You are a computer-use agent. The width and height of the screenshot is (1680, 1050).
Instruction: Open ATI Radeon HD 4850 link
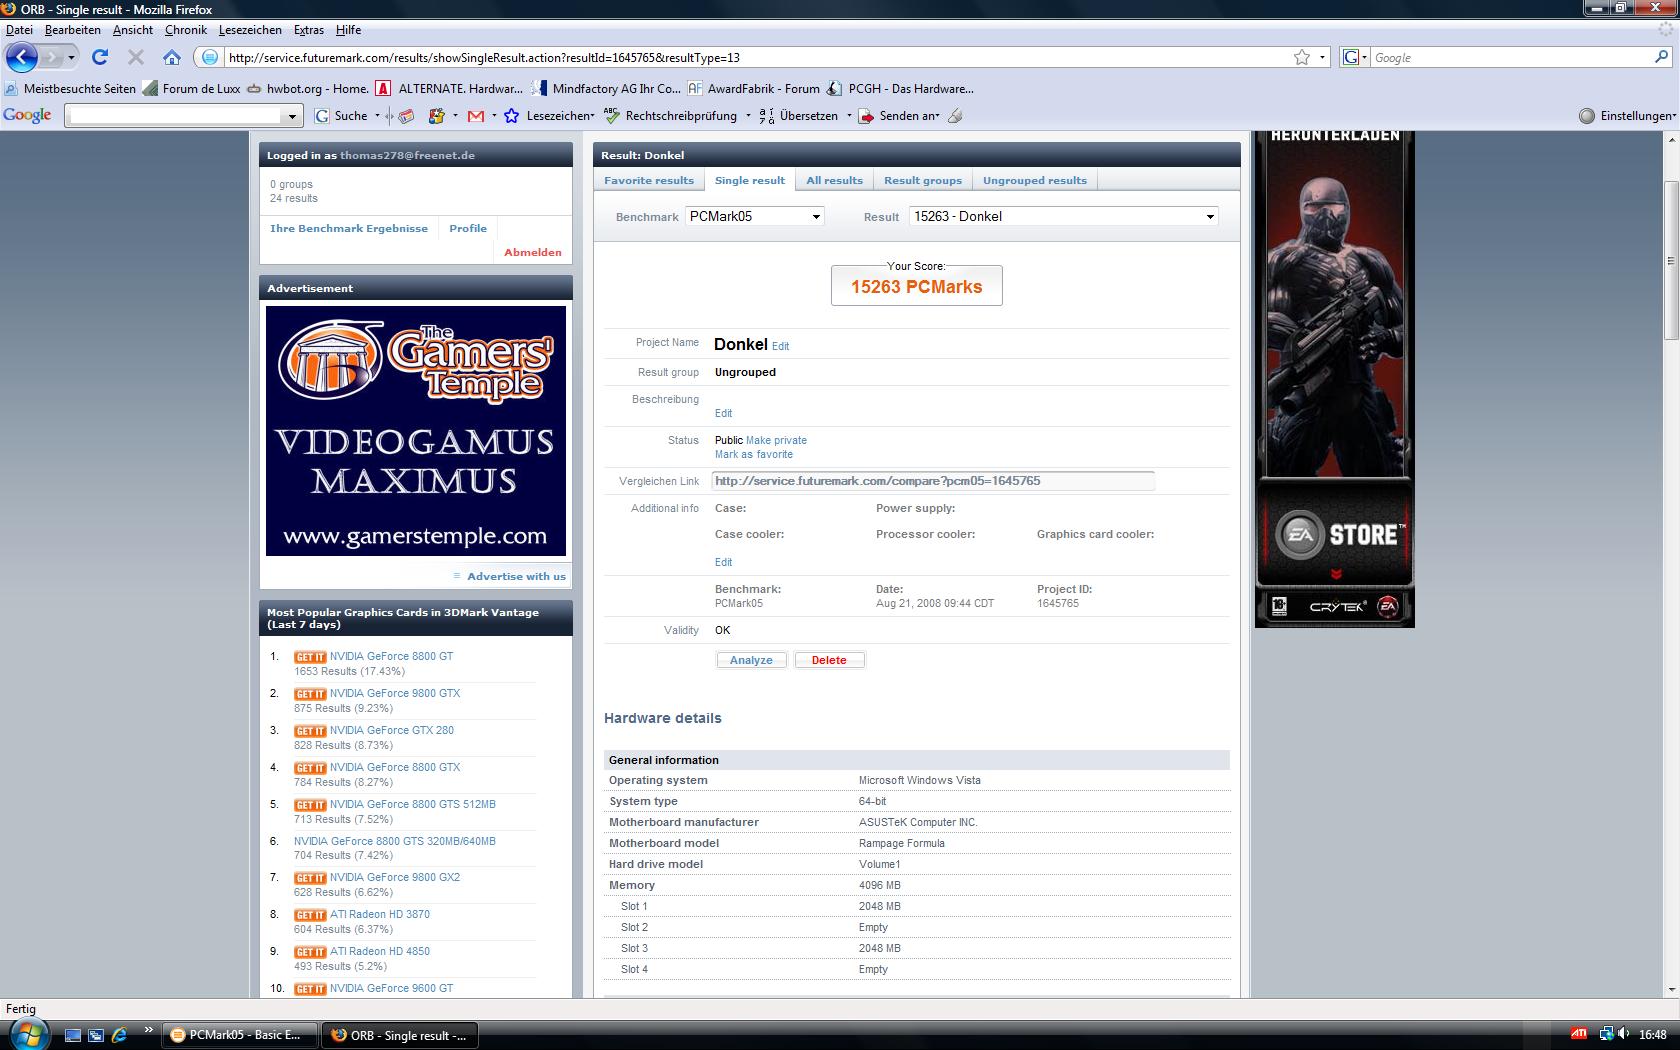pos(380,951)
